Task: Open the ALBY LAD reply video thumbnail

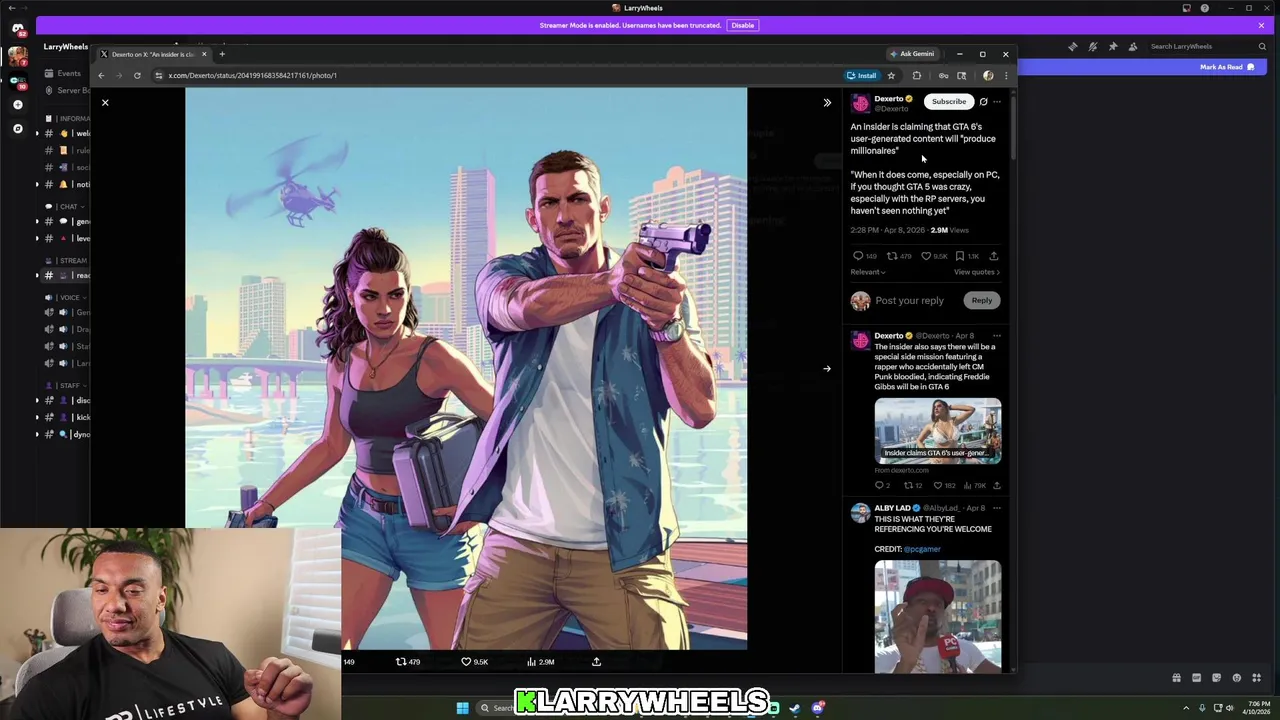Action: click(938, 616)
